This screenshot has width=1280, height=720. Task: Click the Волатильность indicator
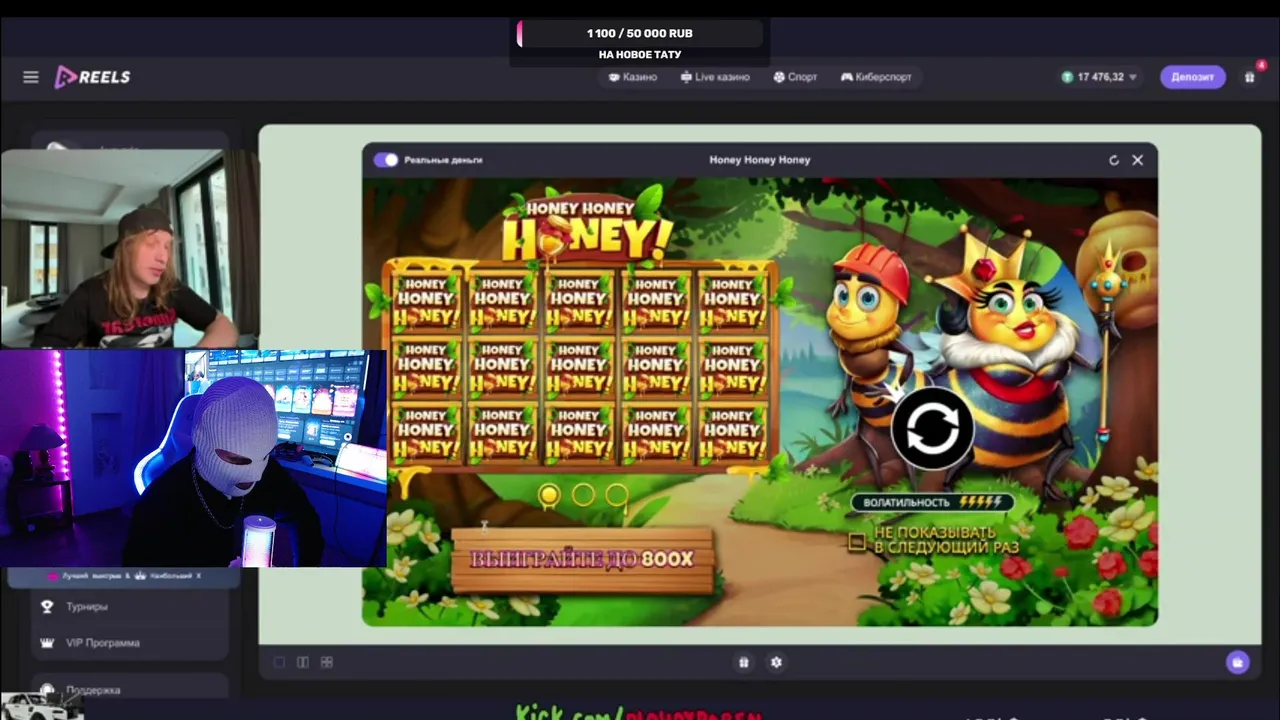(932, 502)
